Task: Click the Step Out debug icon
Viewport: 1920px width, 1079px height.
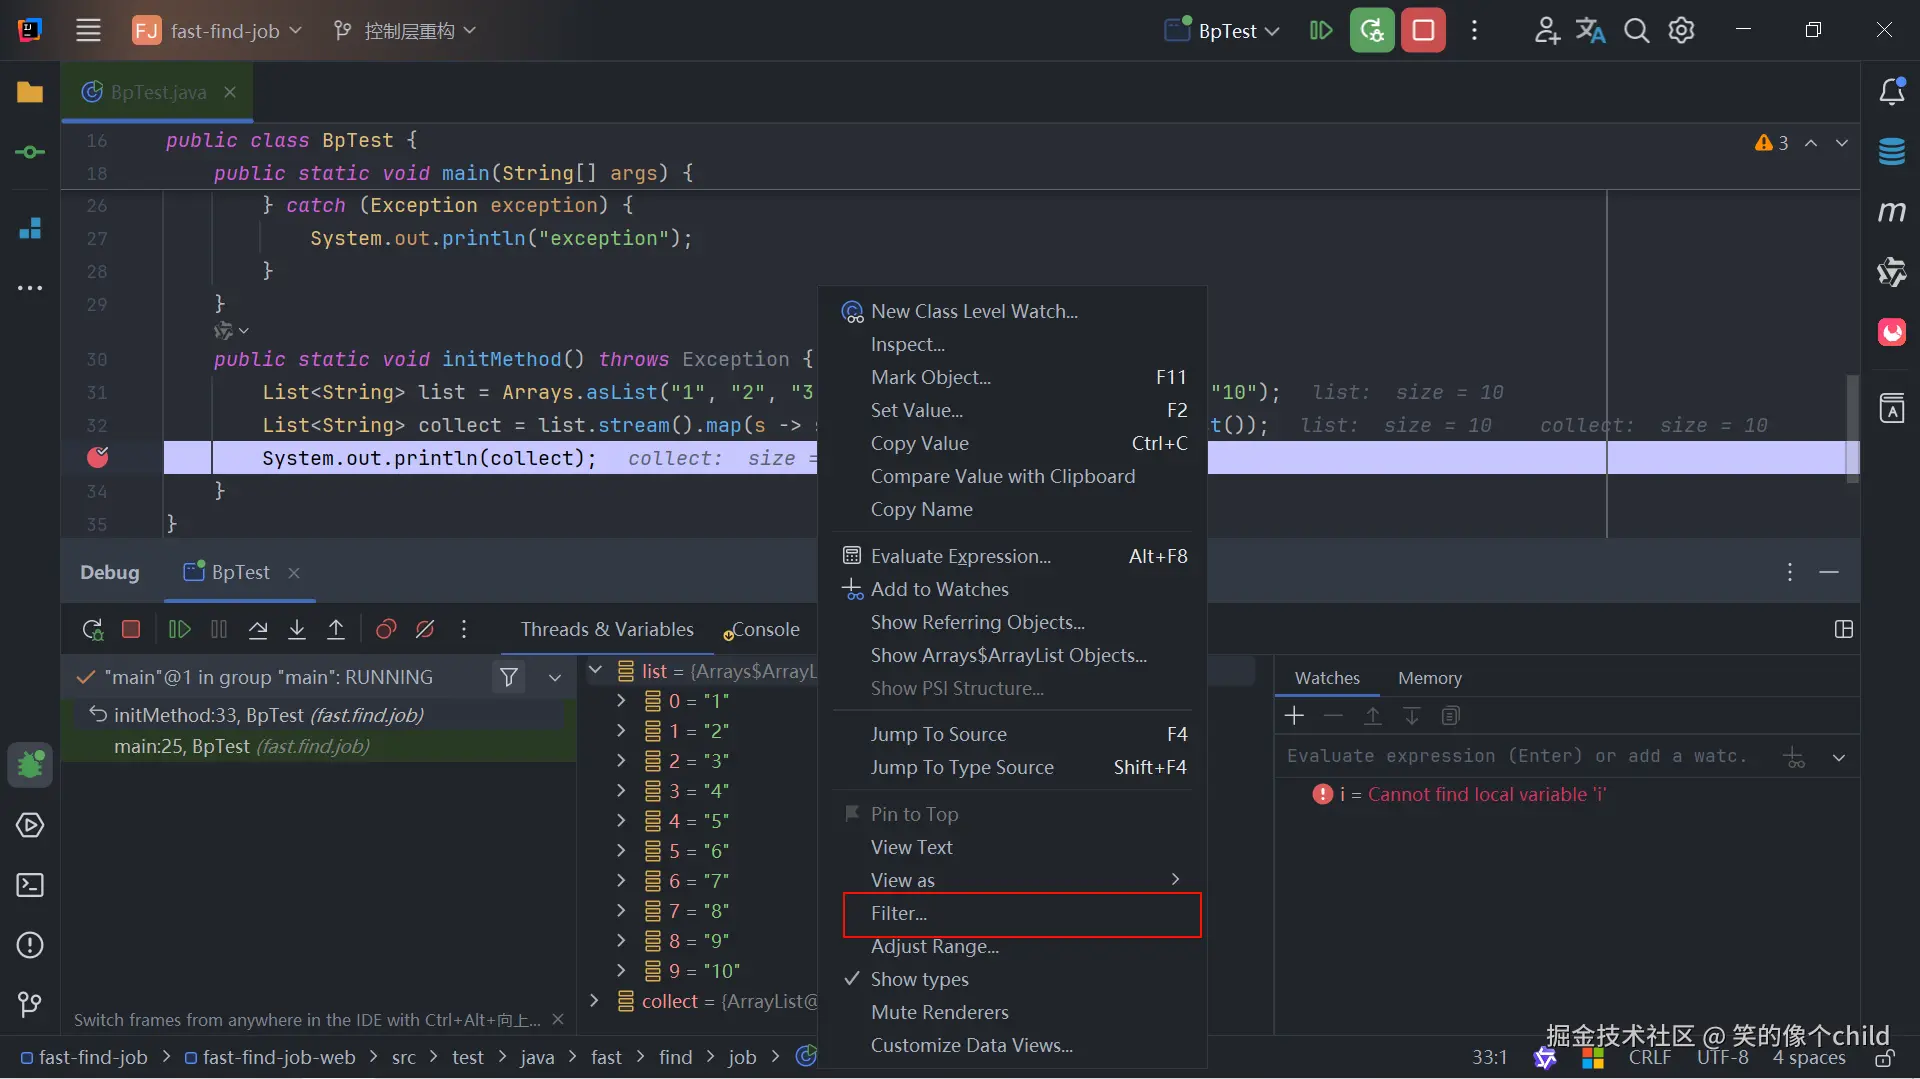Action: tap(336, 629)
